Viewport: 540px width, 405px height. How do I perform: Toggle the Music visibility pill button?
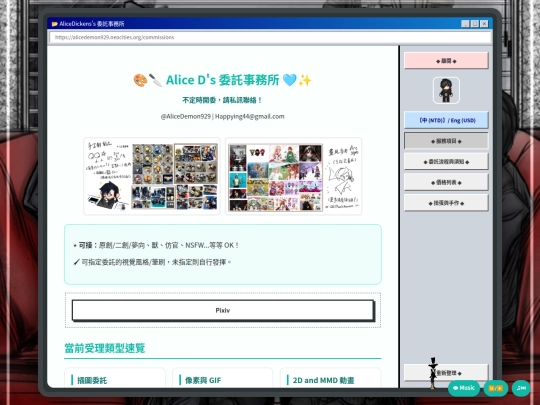[464, 388]
